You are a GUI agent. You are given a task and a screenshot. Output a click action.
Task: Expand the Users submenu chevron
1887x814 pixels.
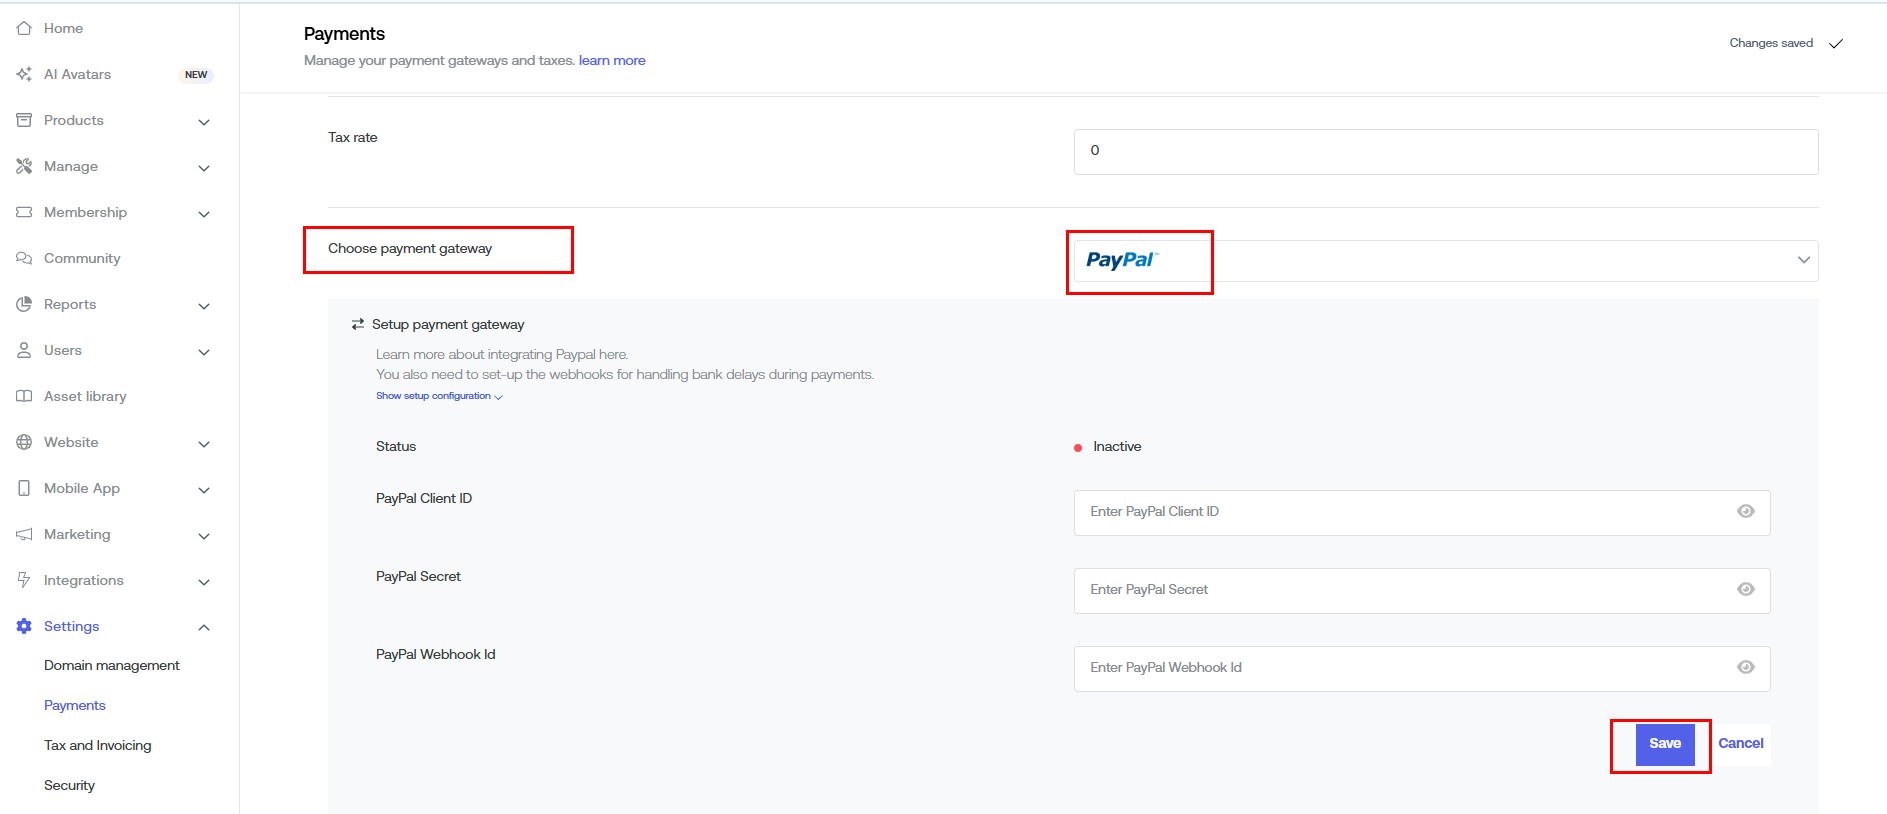[204, 352]
